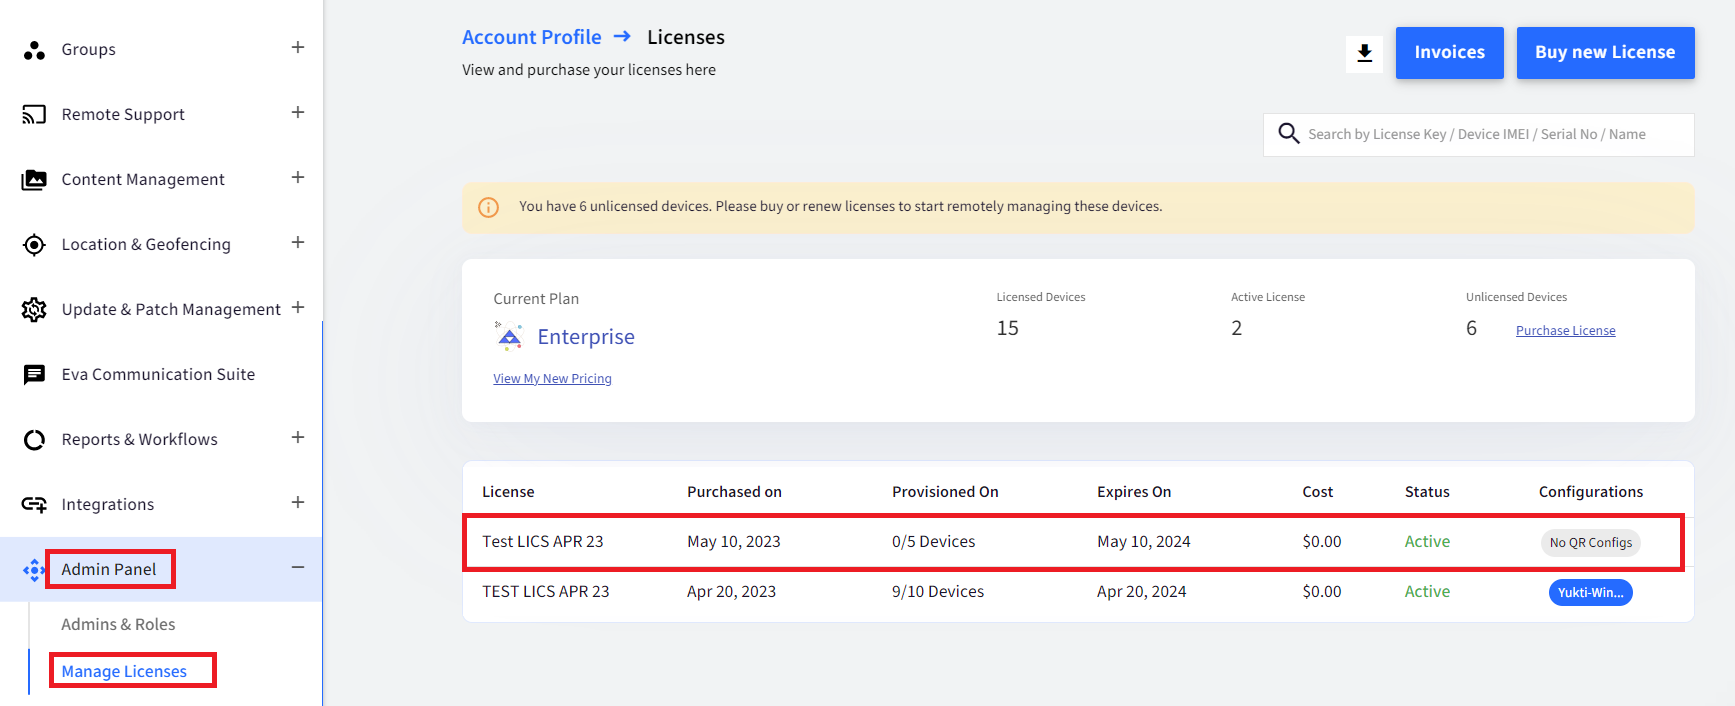The image size is (1735, 706).
Task: Click the Status column header
Action: click(1427, 492)
